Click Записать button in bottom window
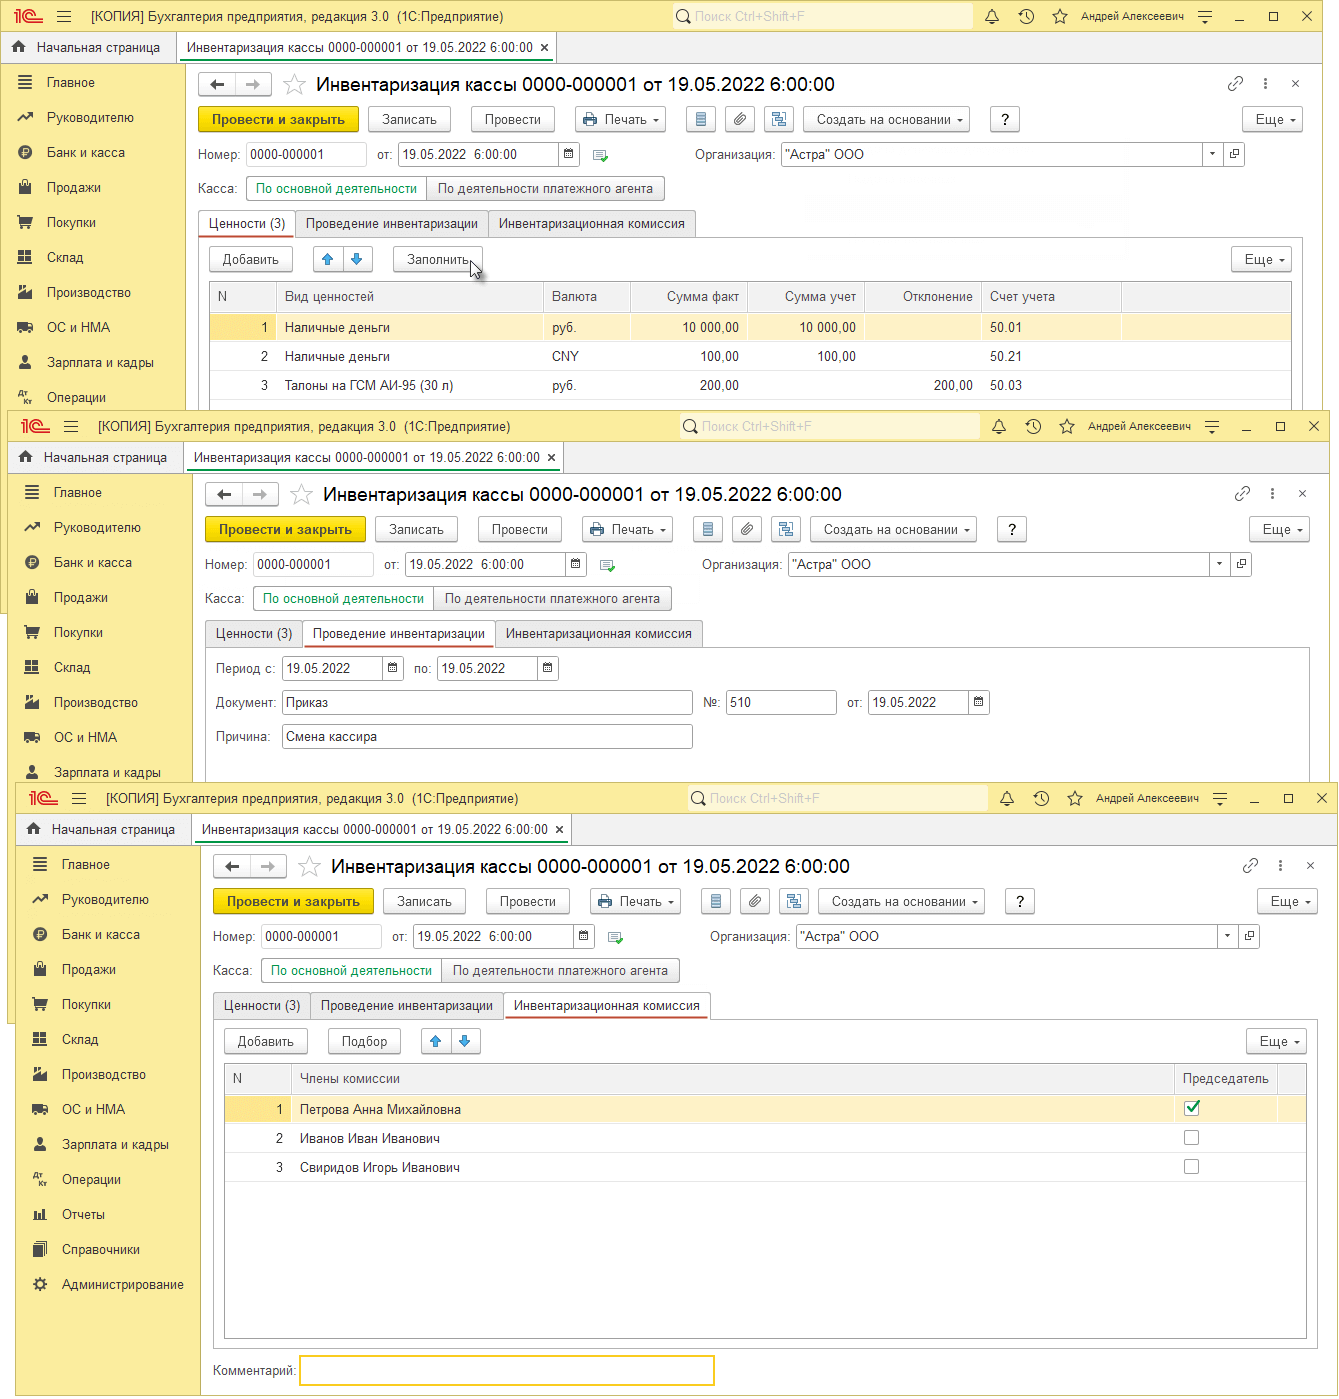1339x1399 pixels. point(424,901)
